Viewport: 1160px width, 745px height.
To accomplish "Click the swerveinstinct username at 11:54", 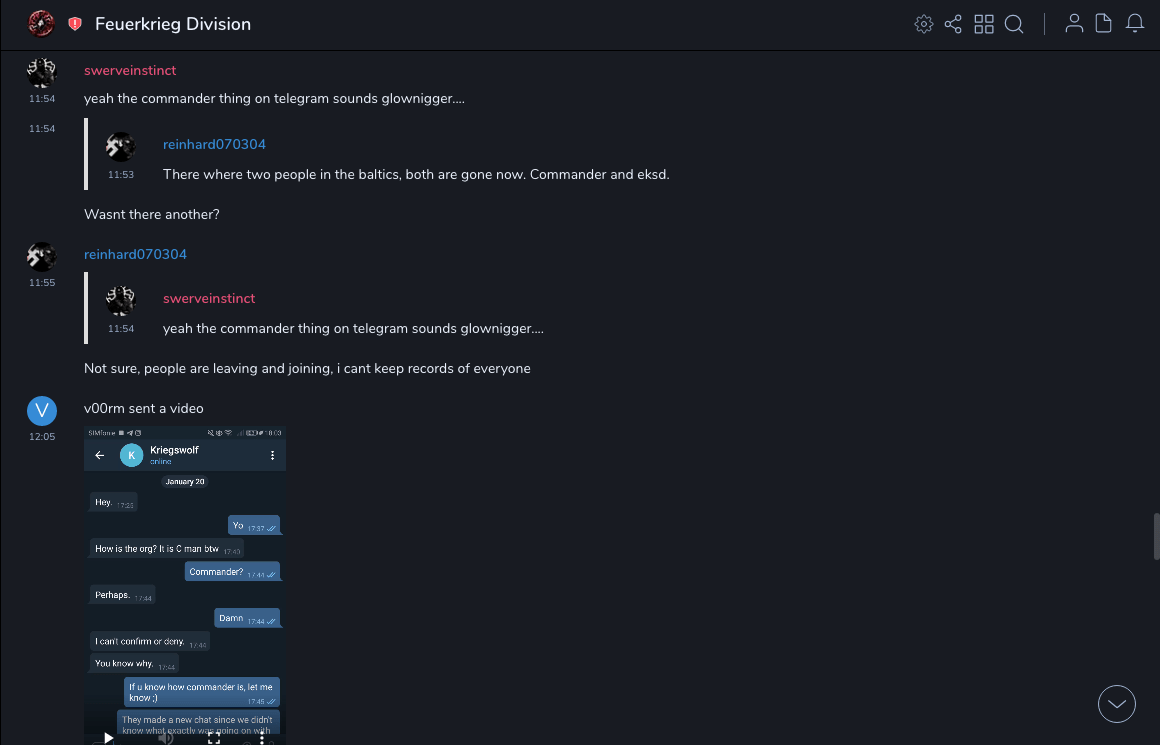I will [130, 70].
